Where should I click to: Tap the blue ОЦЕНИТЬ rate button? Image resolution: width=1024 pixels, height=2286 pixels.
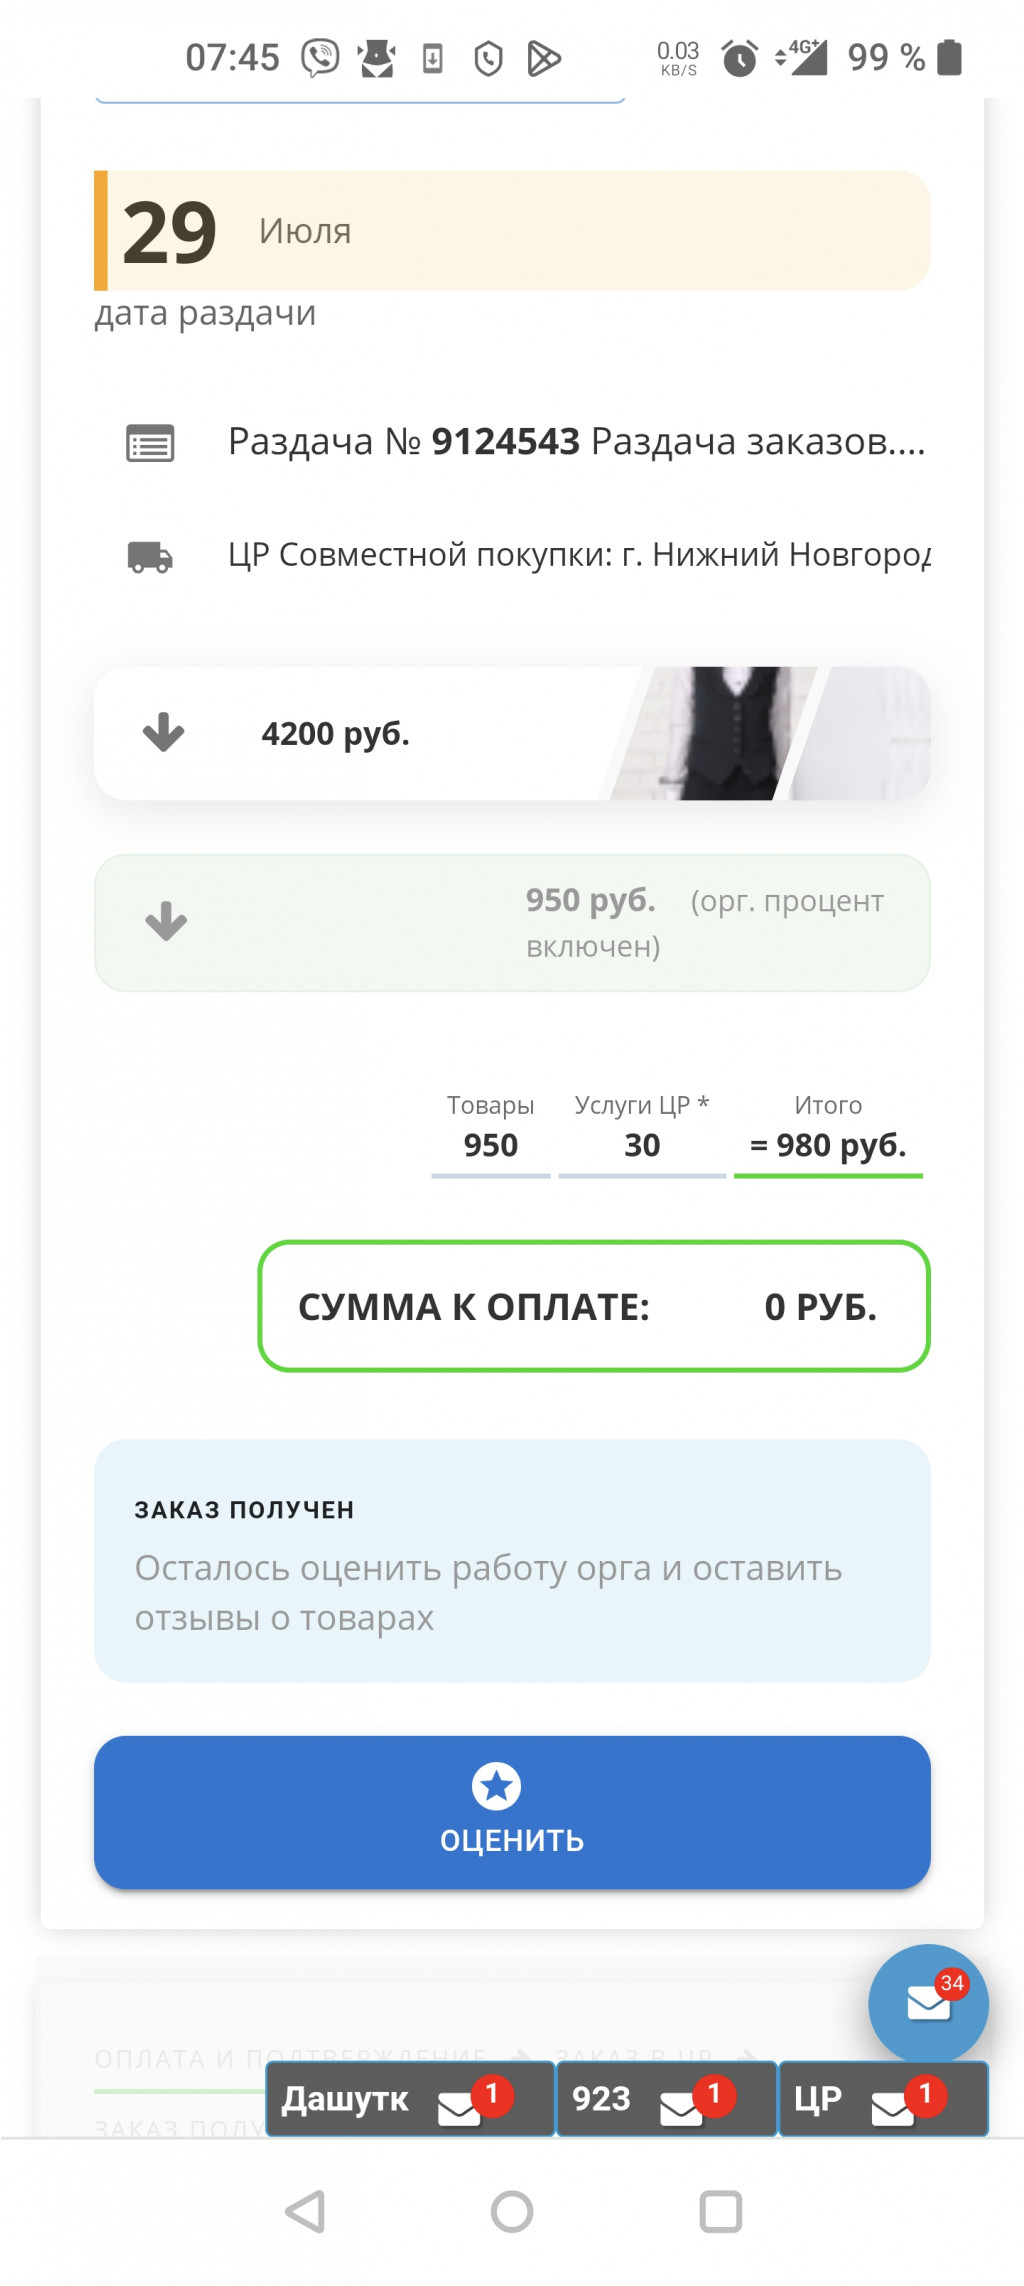[512, 1812]
